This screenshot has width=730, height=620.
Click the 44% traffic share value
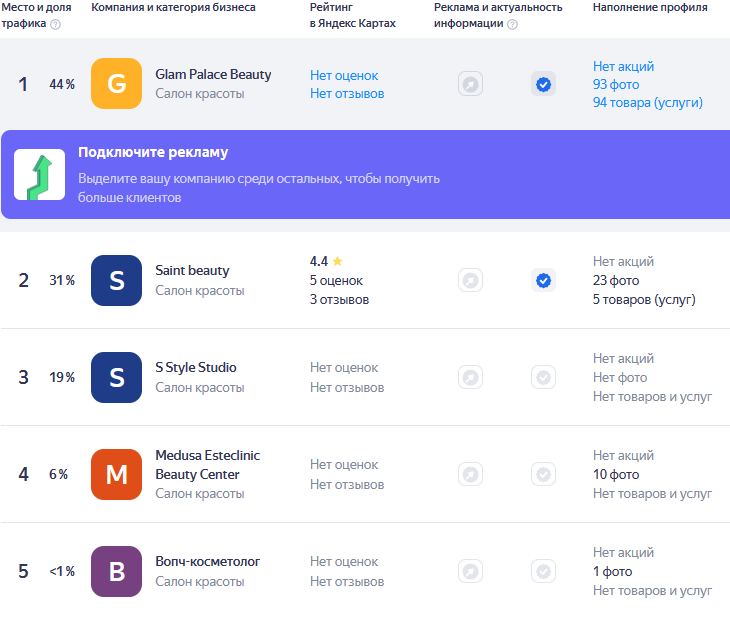62,84
